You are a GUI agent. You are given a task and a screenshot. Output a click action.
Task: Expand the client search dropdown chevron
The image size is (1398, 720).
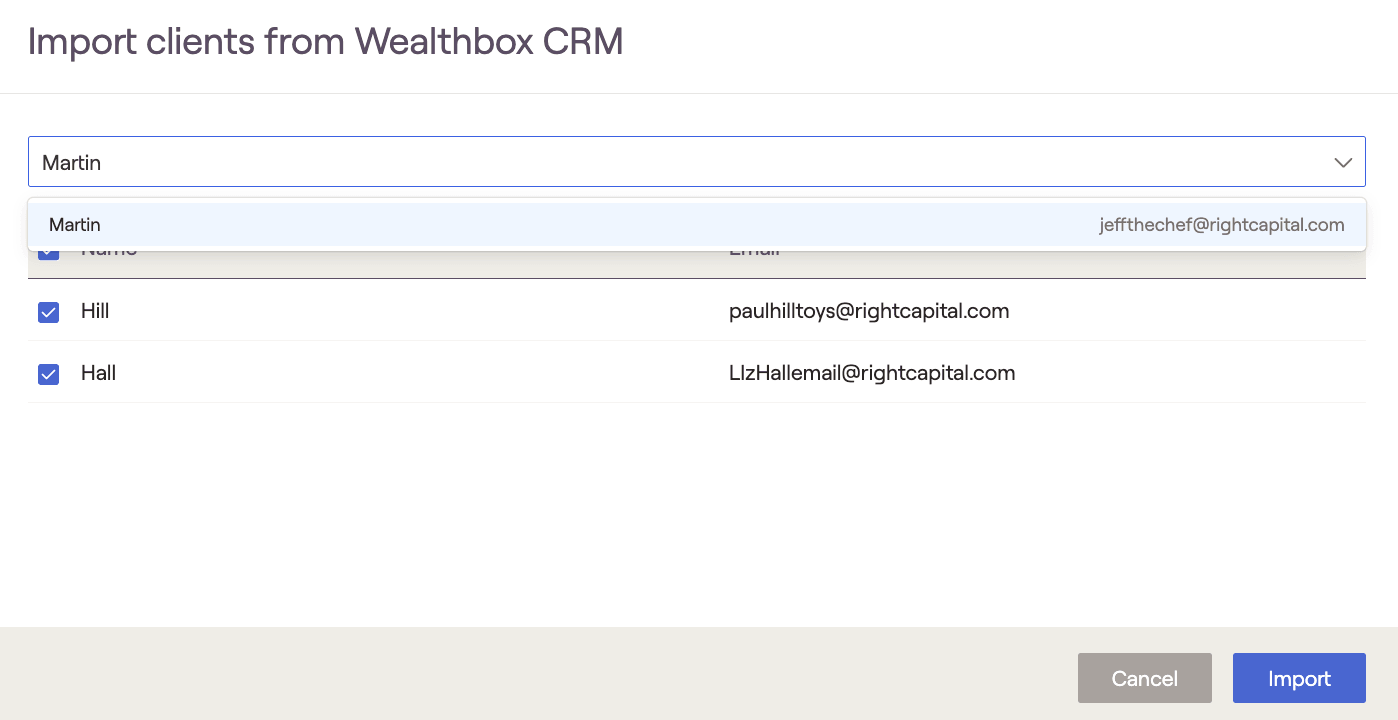tap(1343, 162)
